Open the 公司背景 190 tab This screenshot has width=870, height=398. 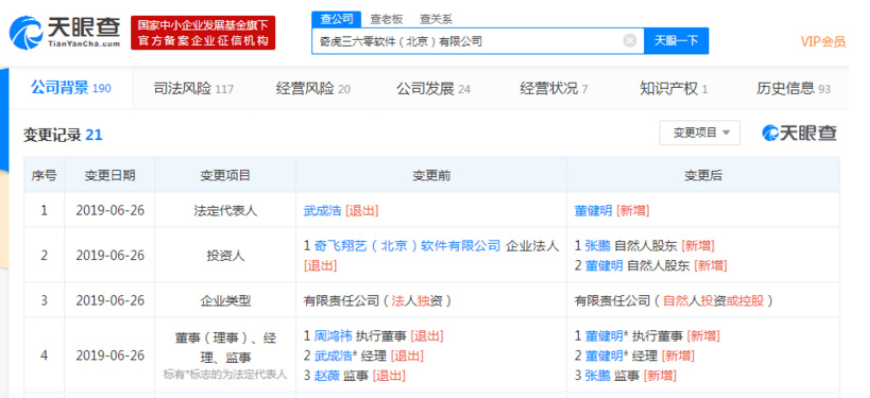[x=71, y=88]
